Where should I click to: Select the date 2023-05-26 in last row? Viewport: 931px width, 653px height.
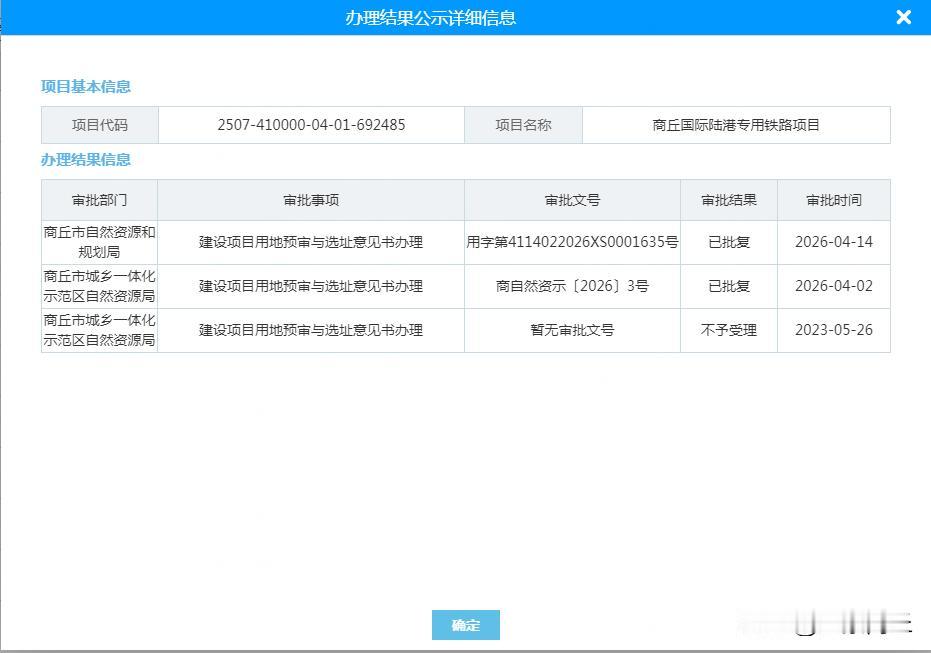pyautogui.click(x=833, y=330)
